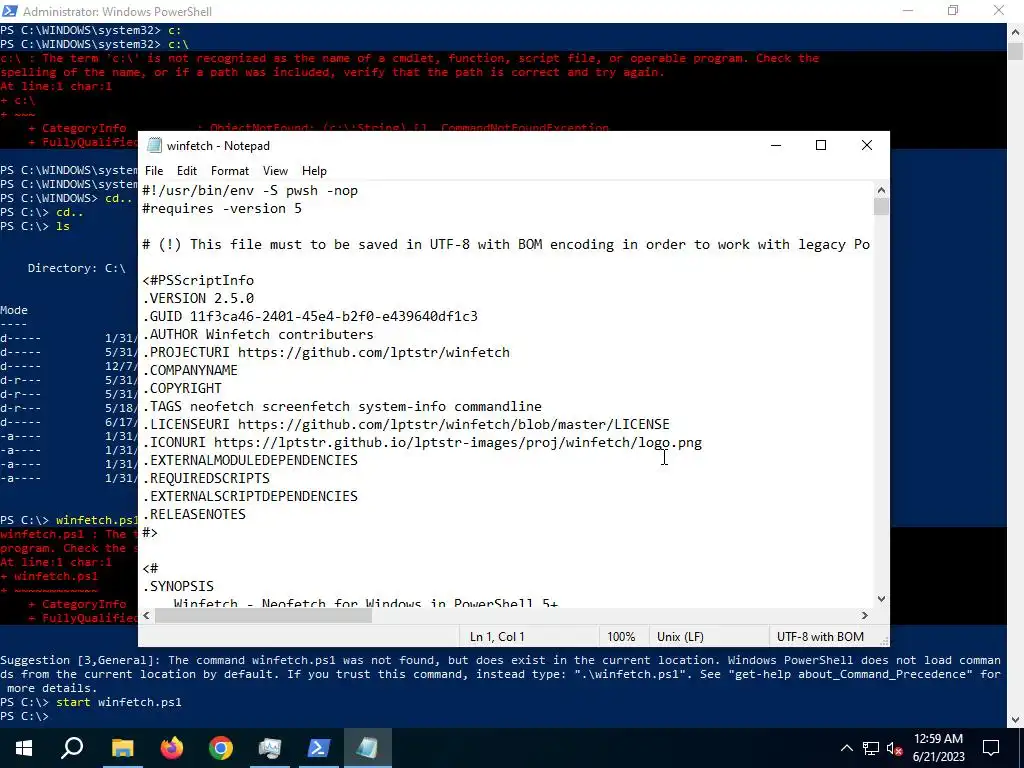Image resolution: width=1024 pixels, height=768 pixels.
Task: Click '.EXTERNALSCRIPTDEPENDENCIES' line
Action: (250, 496)
